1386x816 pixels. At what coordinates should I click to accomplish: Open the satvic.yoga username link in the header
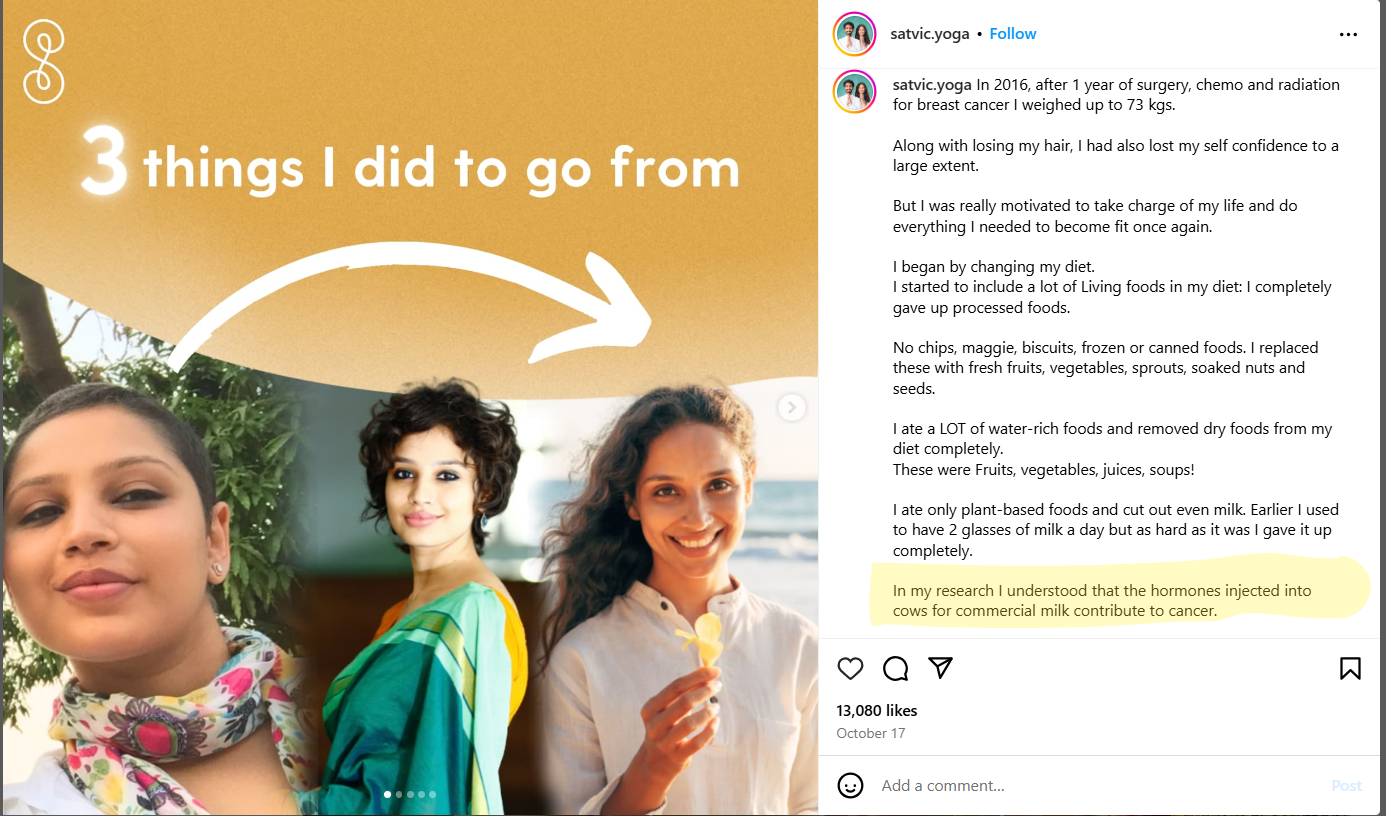[x=929, y=34]
